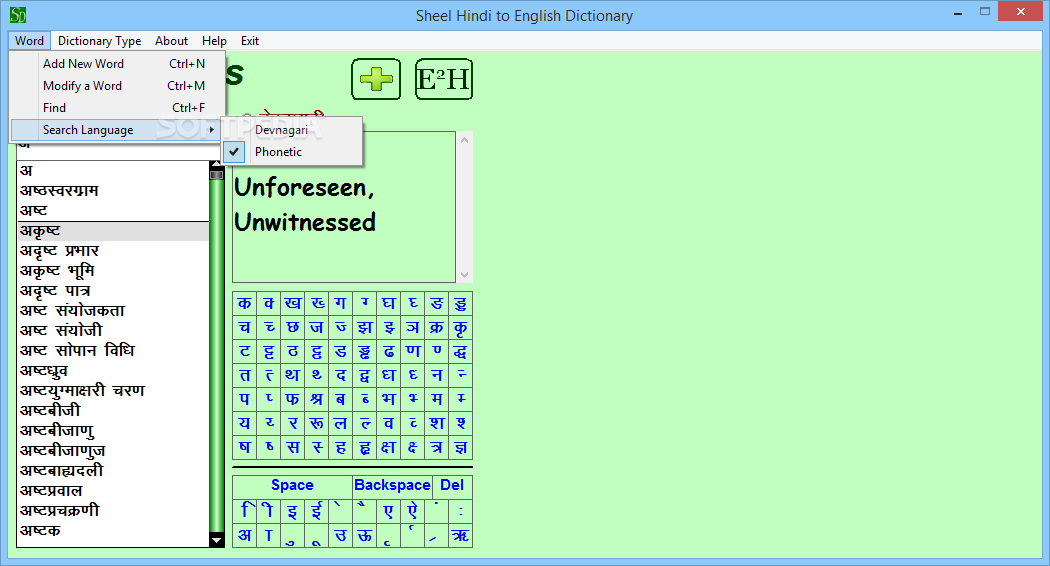Tap the ट key on the Hindi keypad
Image resolution: width=1050 pixels, height=566 pixels.
pos(244,352)
